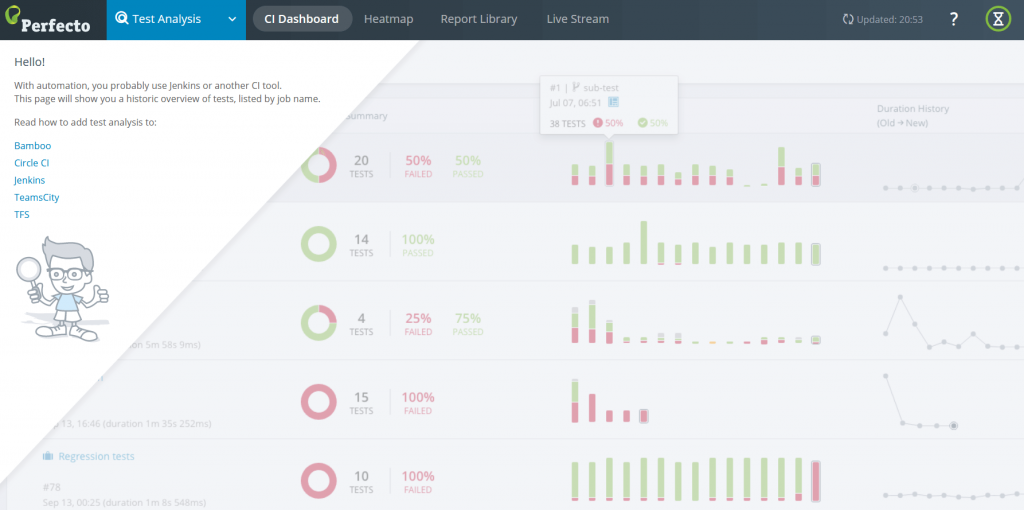Open the Bamboo integration link
The image size is (1024, 510).
(32, 146)
